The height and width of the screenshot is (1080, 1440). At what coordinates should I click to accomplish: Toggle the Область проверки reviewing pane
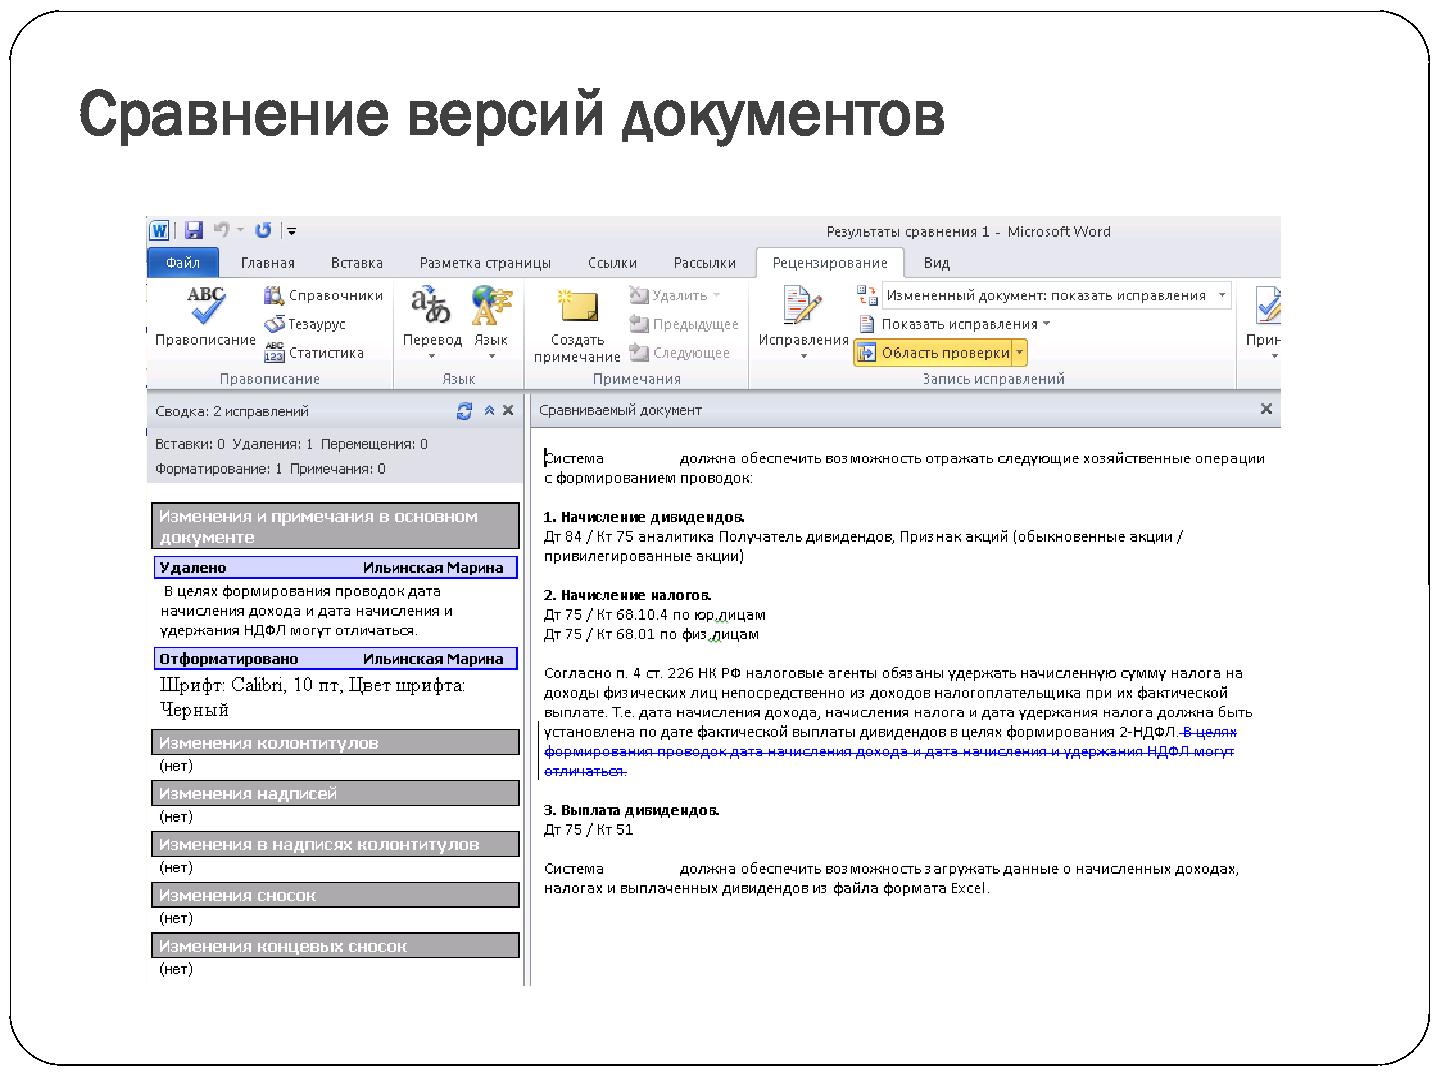coord(933,352)
